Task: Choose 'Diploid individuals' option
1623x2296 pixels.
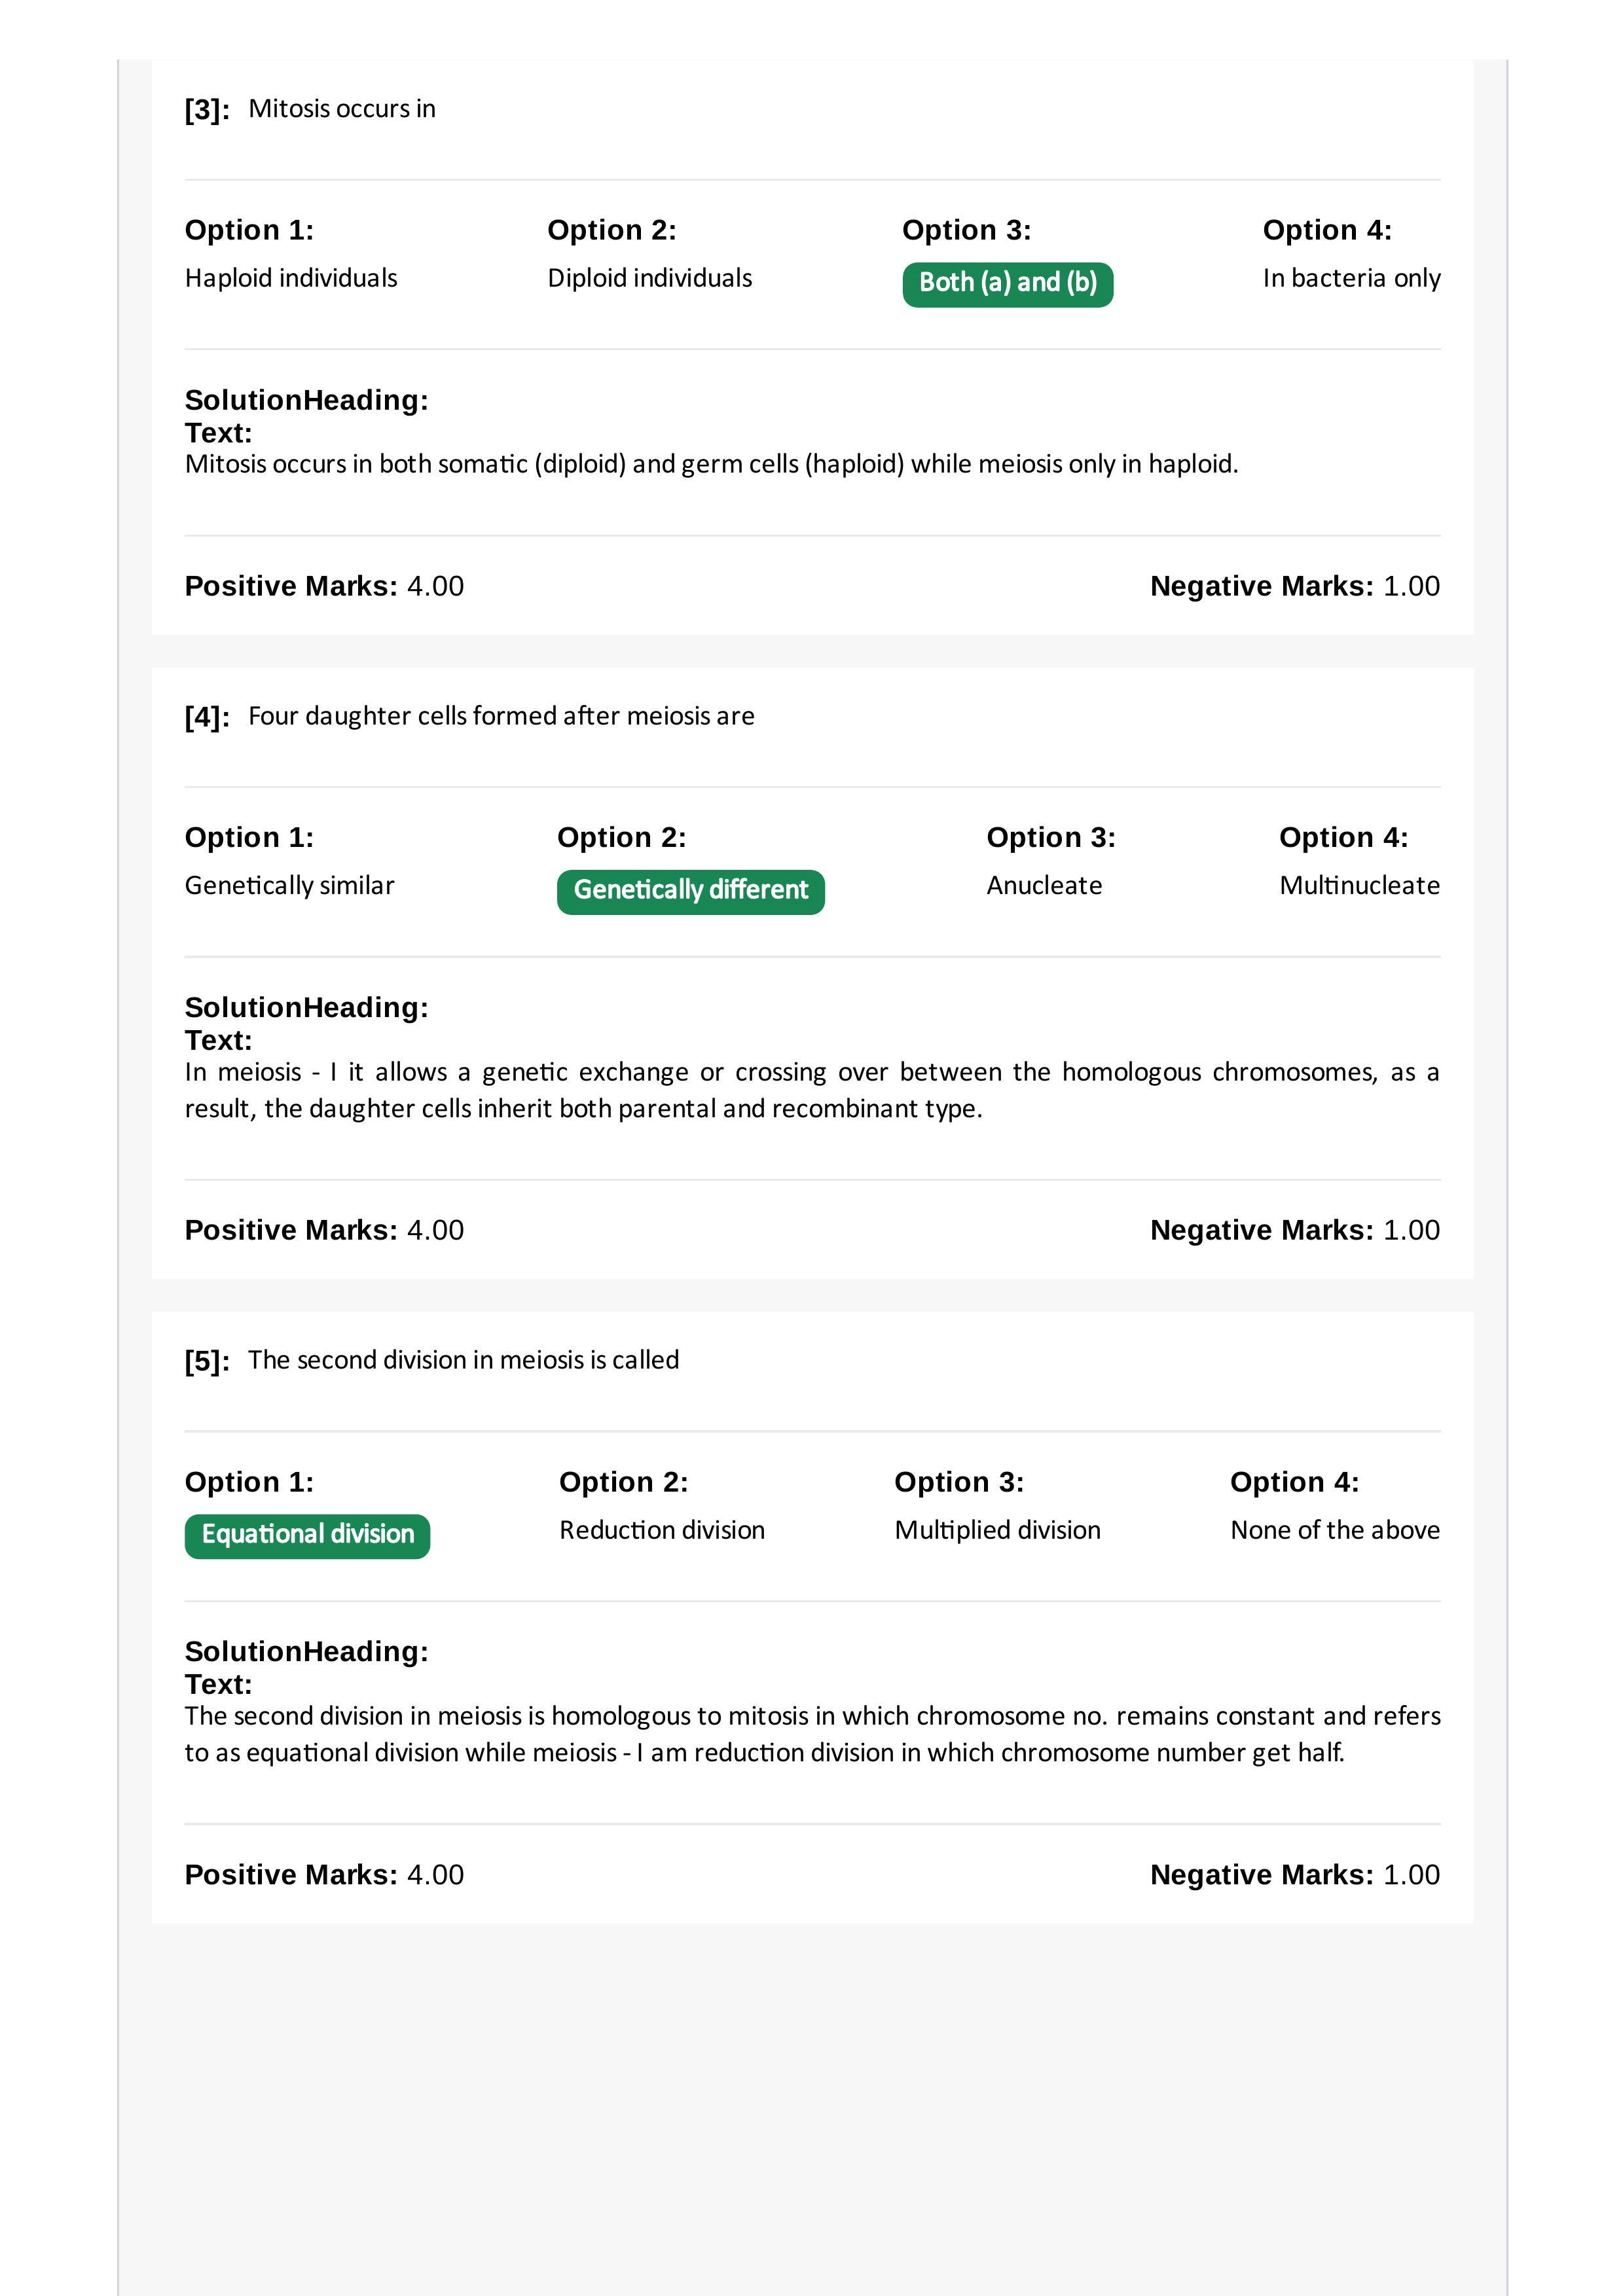Action: click(x=649, y=278)
